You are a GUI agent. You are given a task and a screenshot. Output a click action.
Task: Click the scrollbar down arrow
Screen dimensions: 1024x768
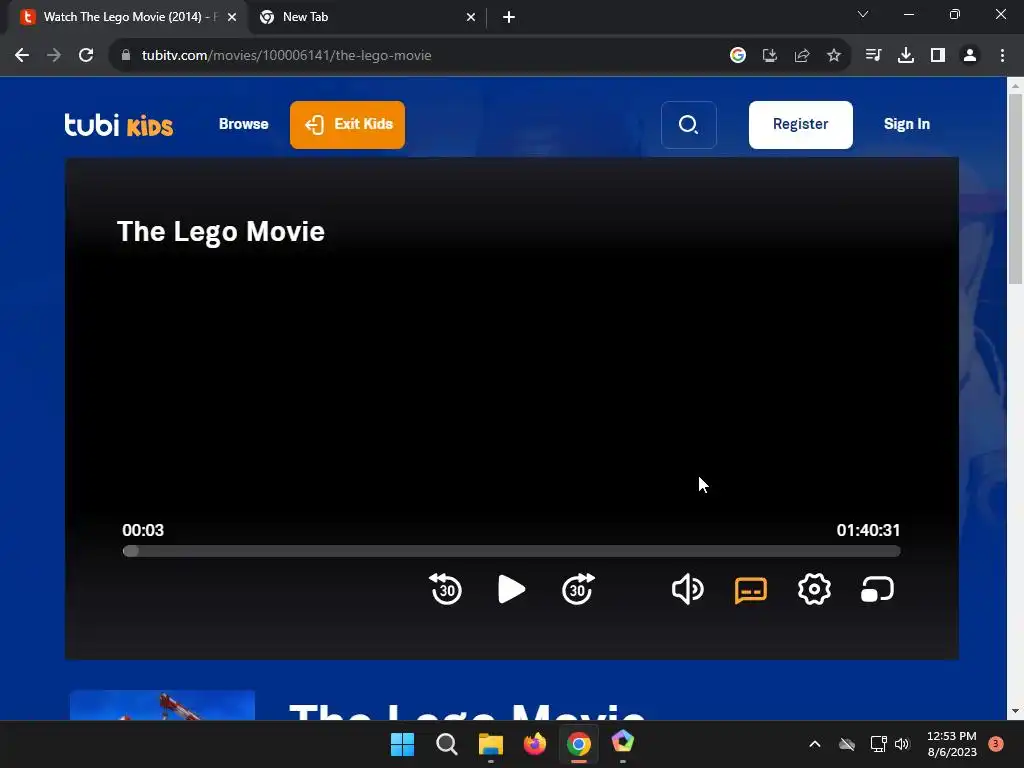tap(1016, 711)
